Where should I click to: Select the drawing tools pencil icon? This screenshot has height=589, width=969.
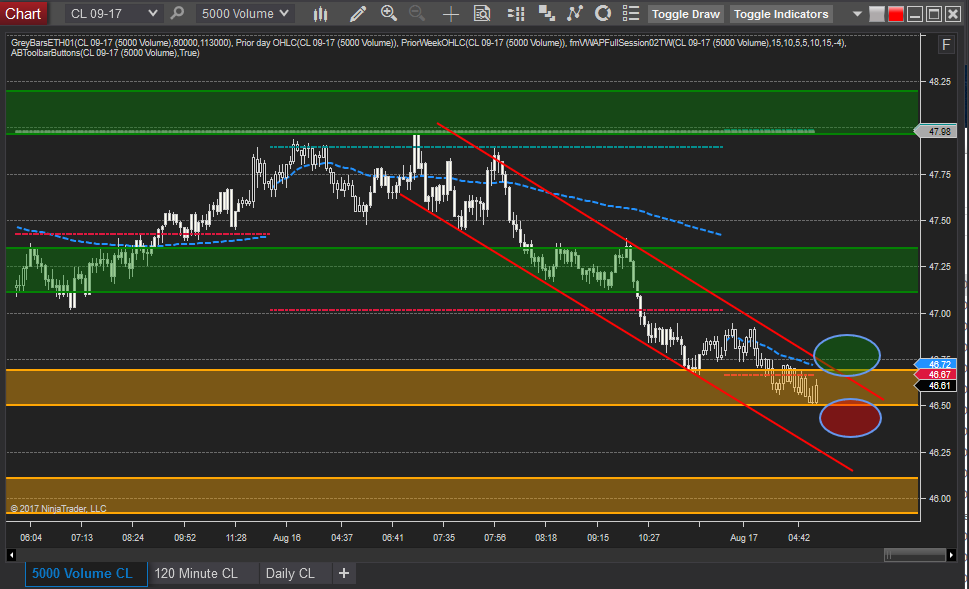click(x=357, y=14)
